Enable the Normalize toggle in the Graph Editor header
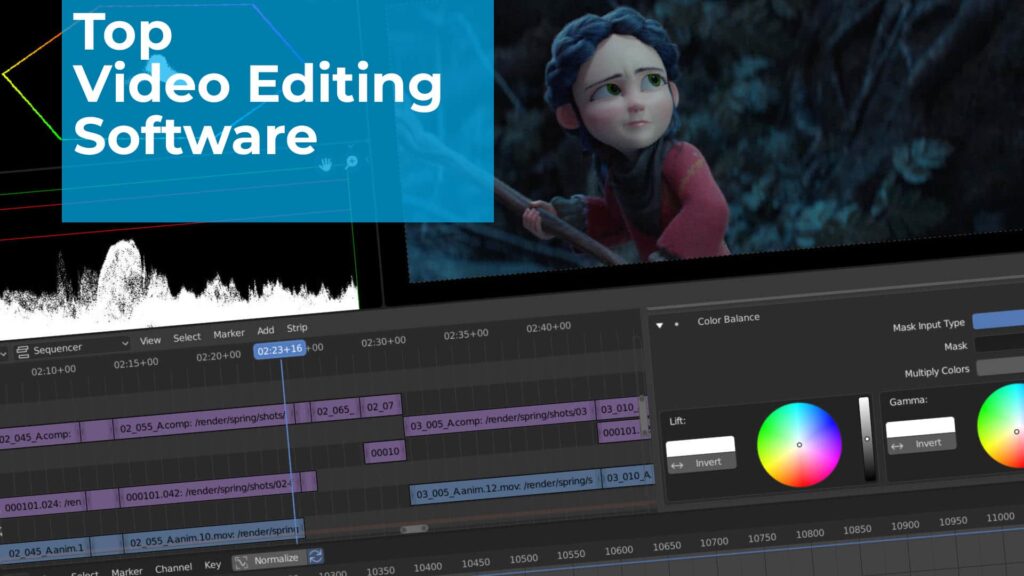Image resolution: width=1024 pixels, height=576 pixels. (276, 559)
